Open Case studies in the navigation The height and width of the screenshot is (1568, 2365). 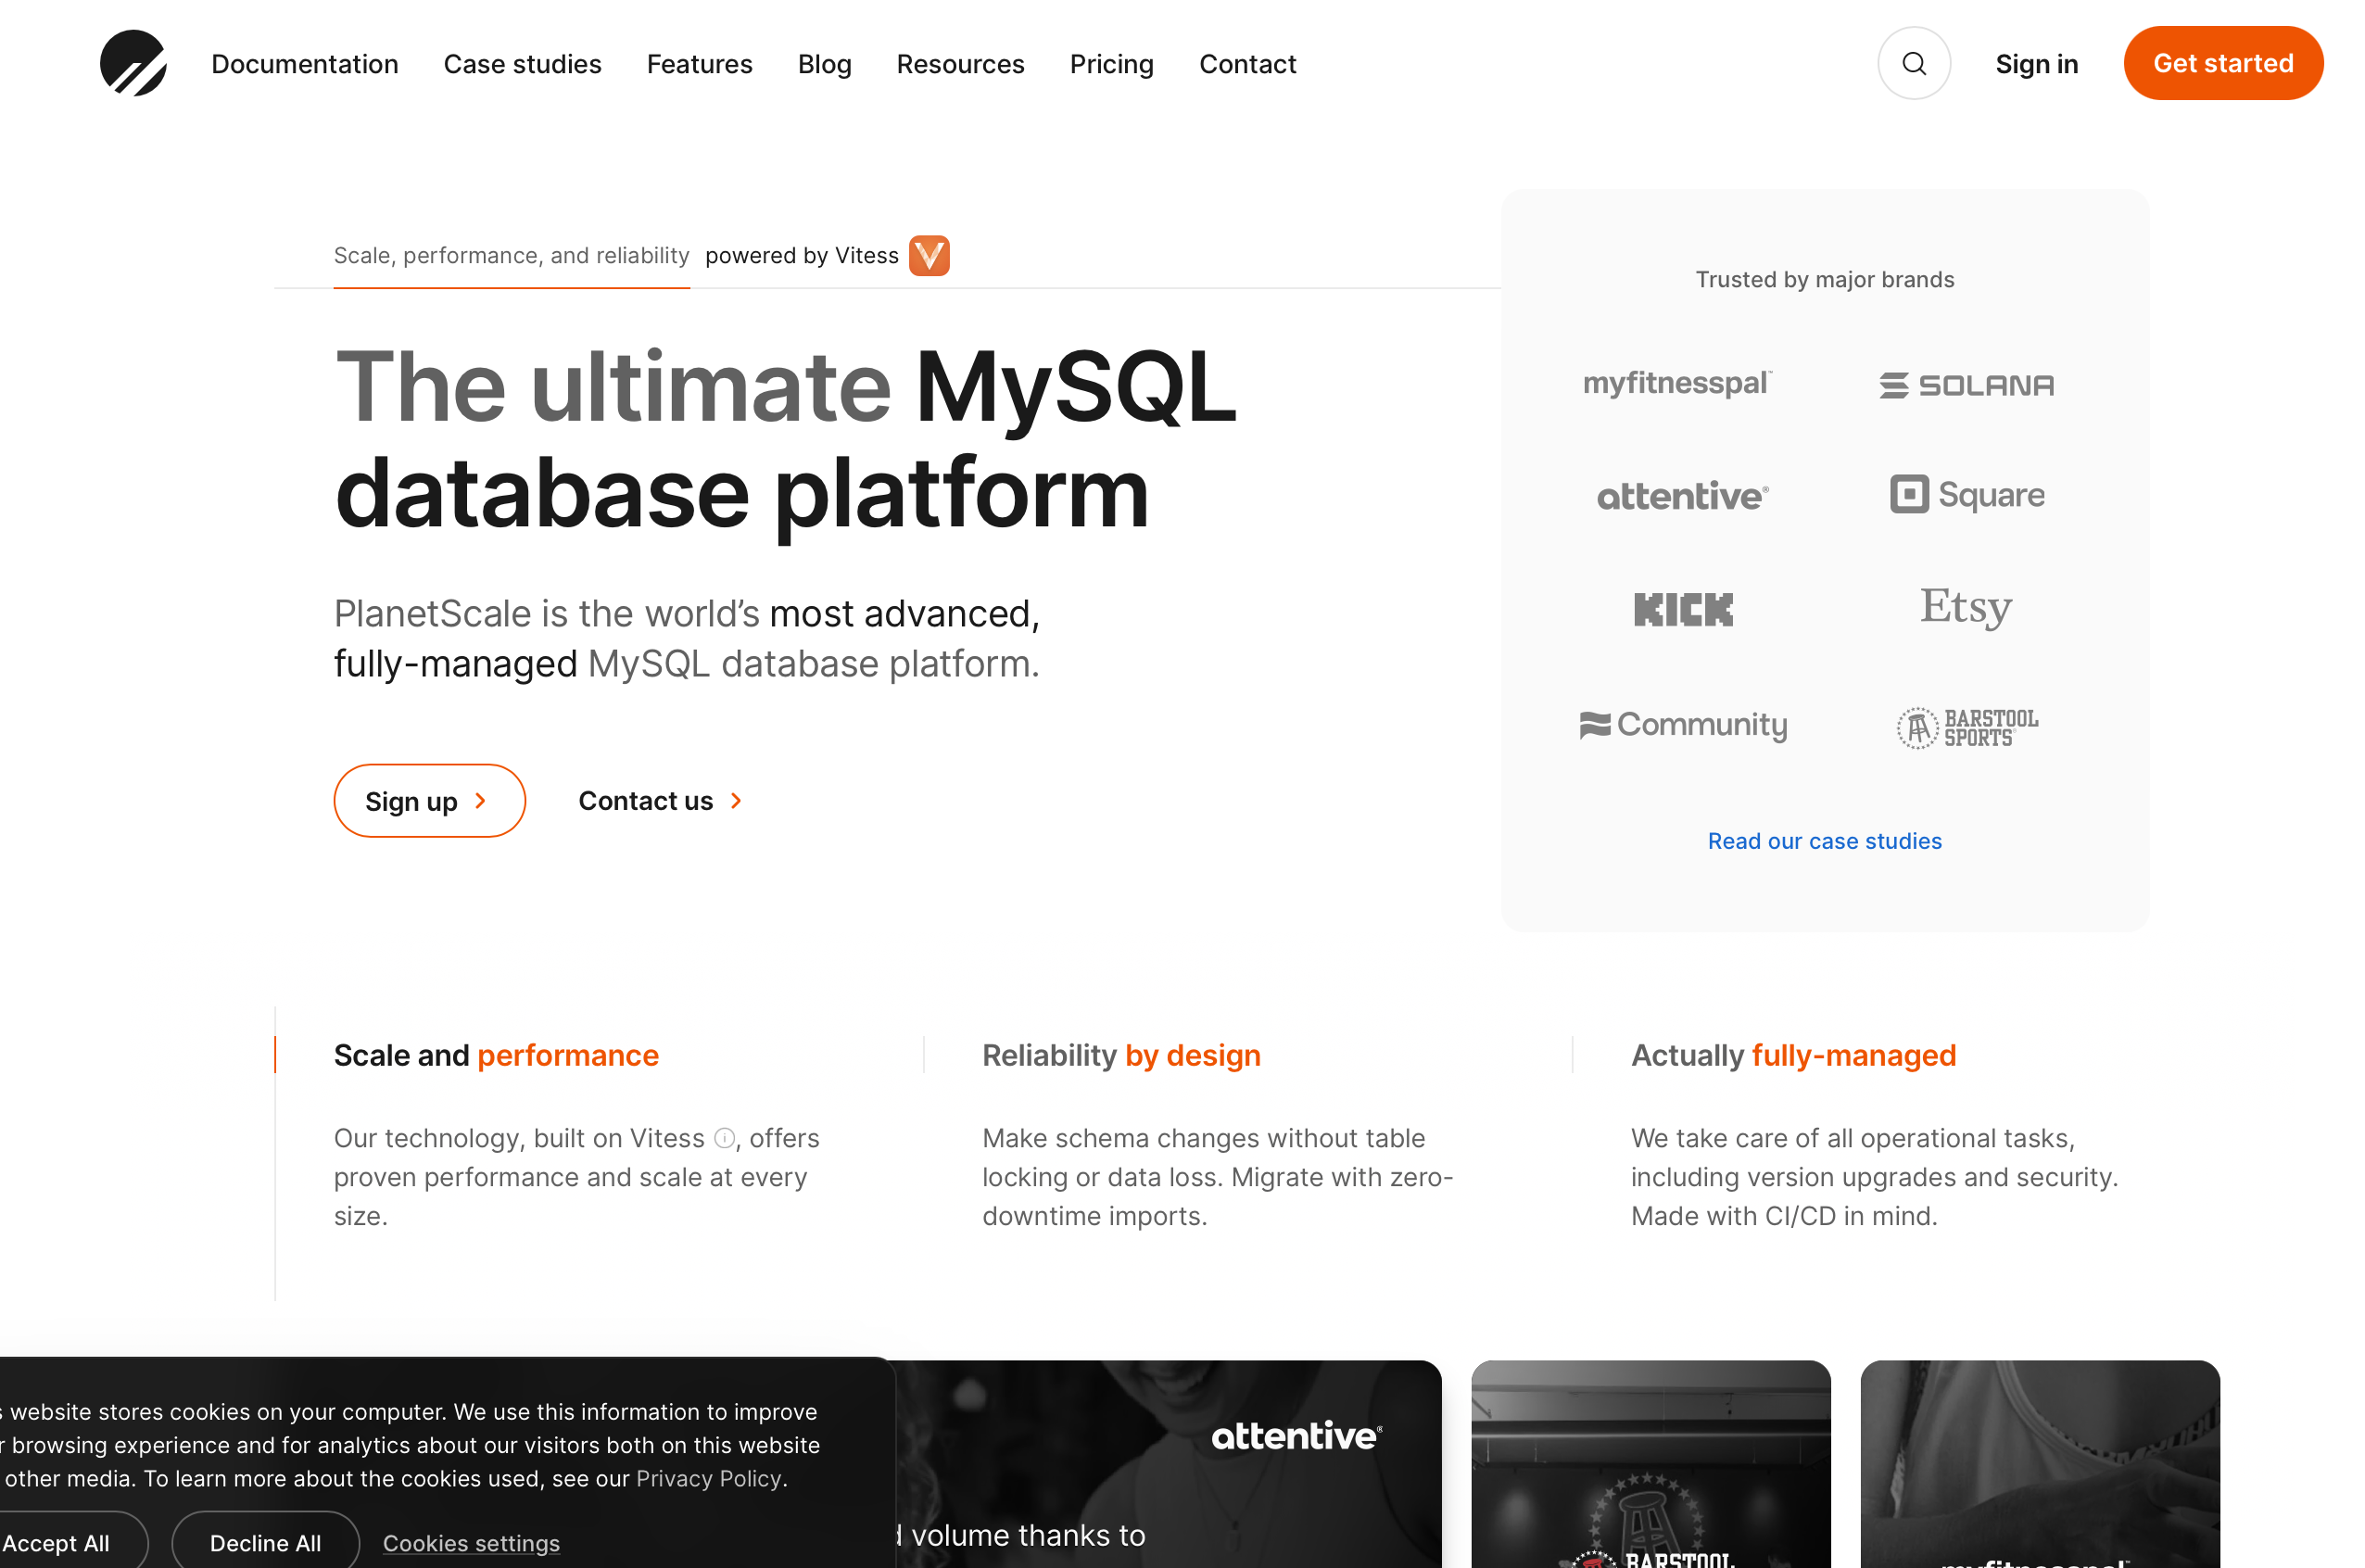tap(522, 64)
